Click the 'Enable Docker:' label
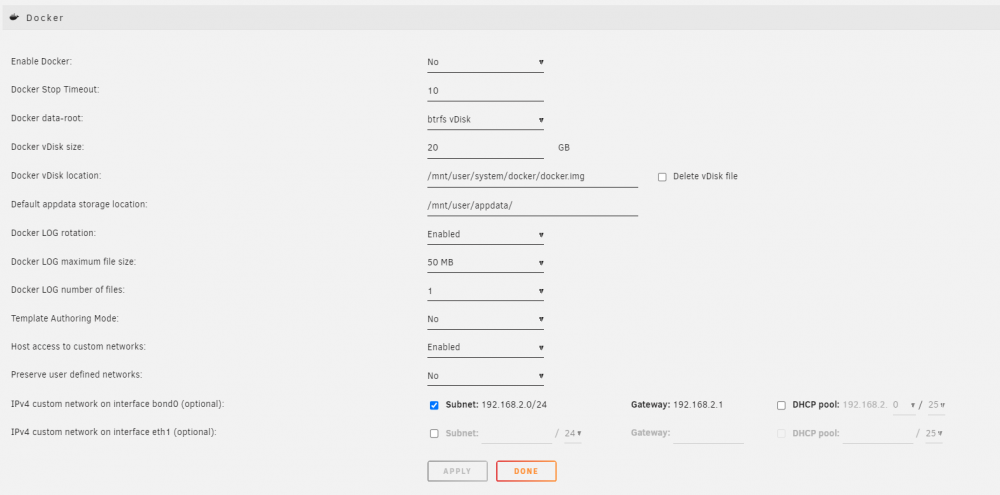1000x495 pixels. coord(41,62)
